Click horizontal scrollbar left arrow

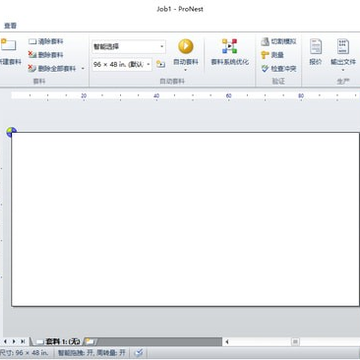point(227,342)
